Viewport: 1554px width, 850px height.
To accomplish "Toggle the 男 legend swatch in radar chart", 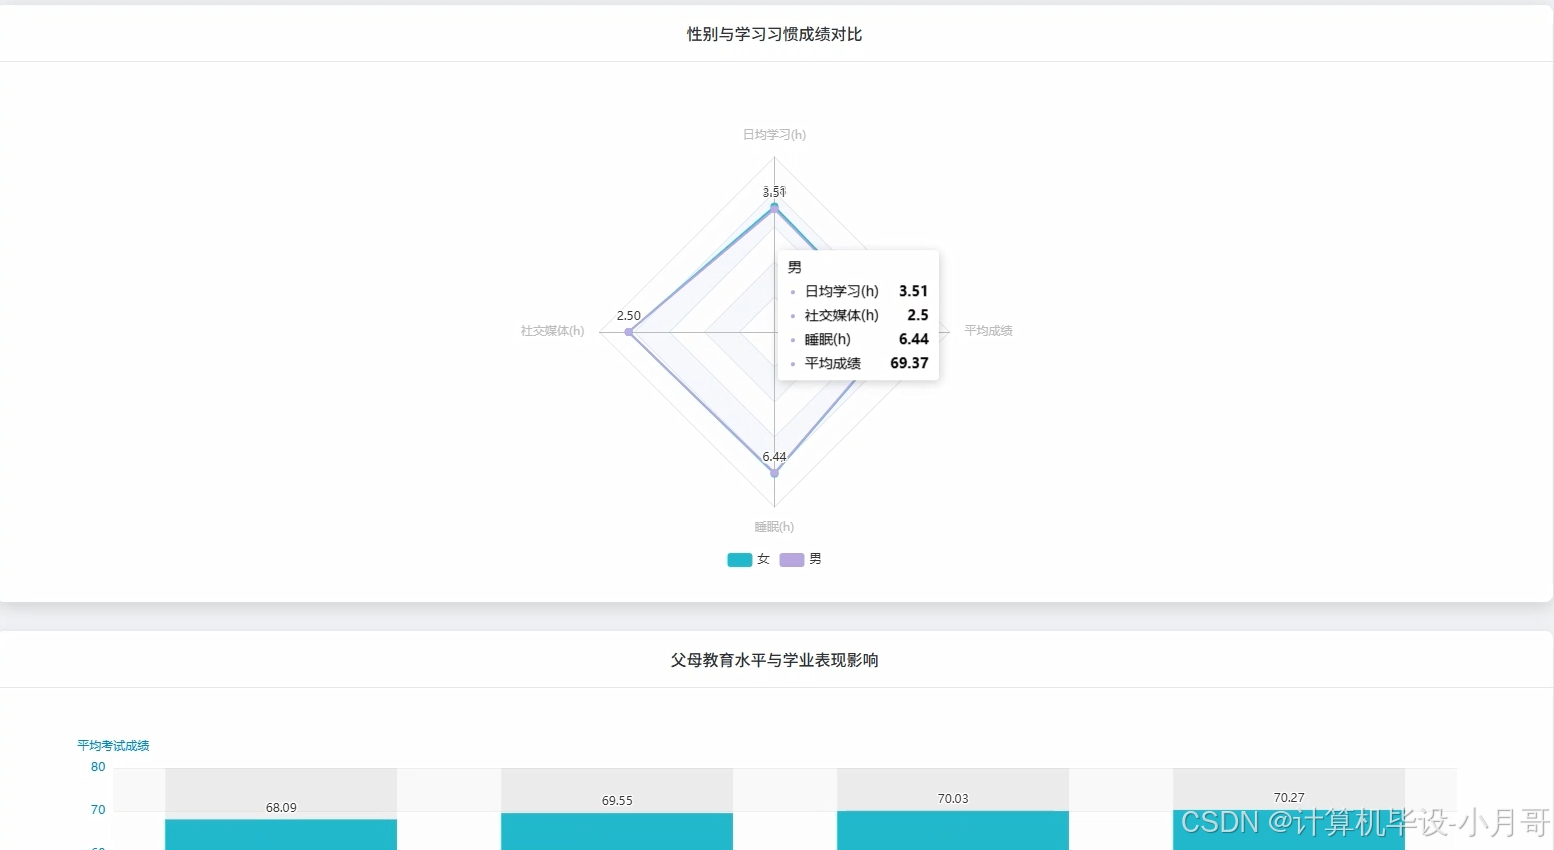I will pyautogui.click(x=792, y=560).
